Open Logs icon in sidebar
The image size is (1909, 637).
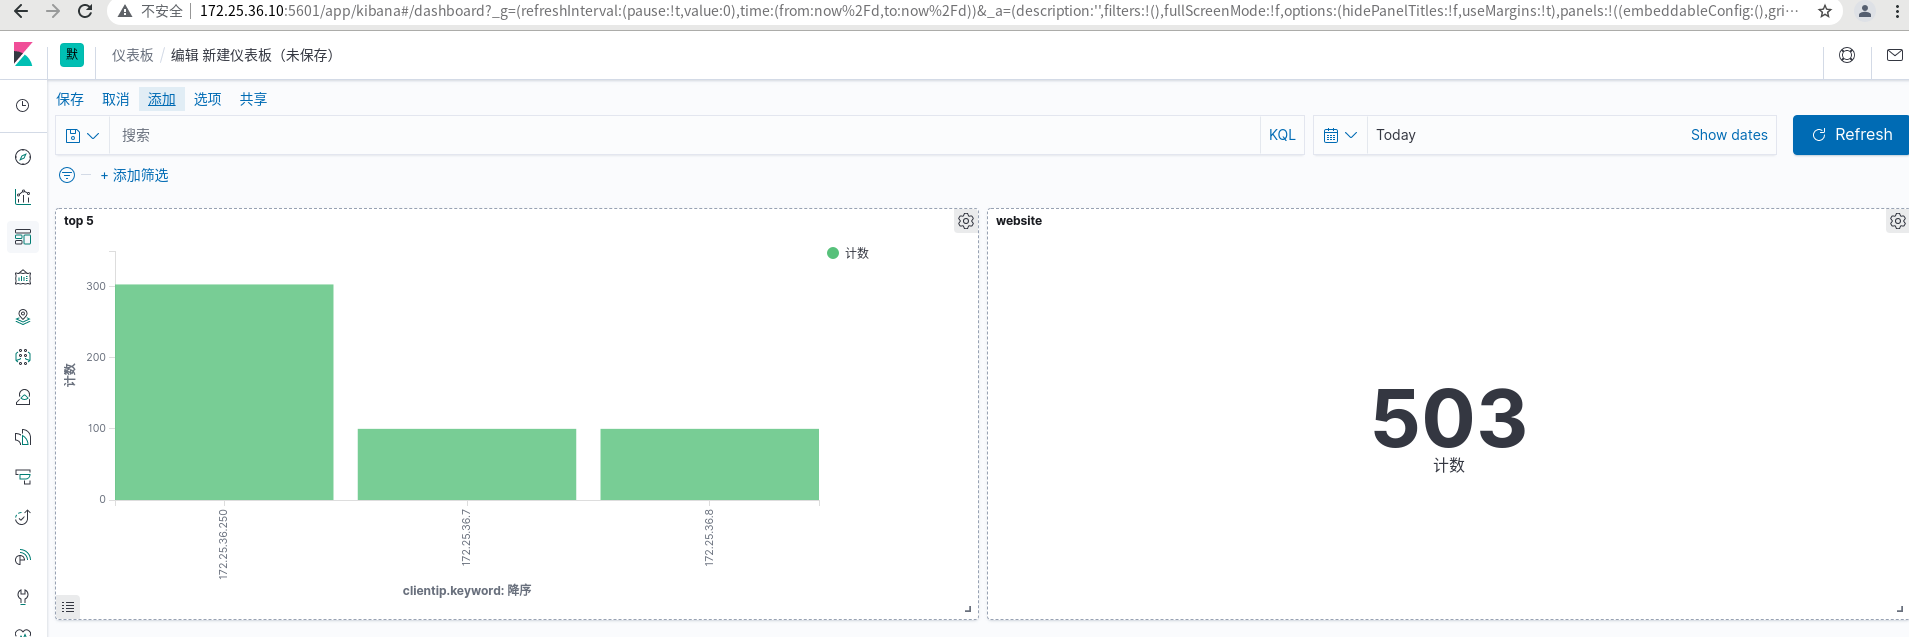23,437
